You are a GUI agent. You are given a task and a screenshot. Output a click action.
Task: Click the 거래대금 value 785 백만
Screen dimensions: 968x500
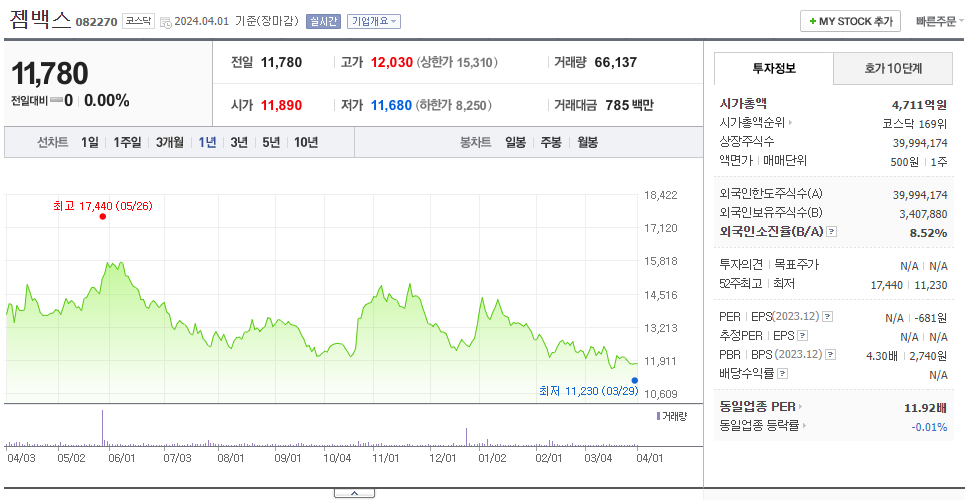(629, 106)
